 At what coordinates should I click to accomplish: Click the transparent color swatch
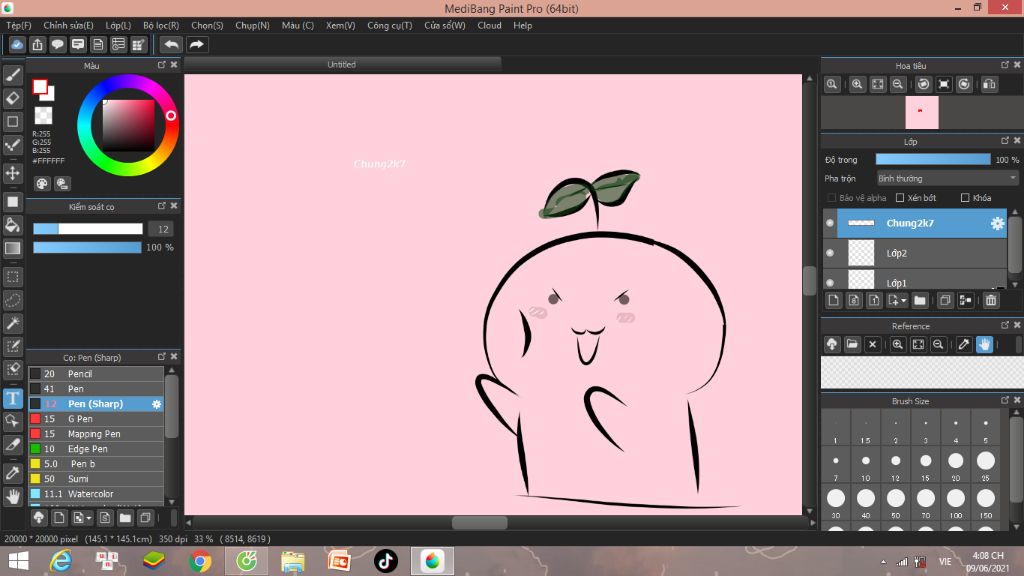pos(43,116)
